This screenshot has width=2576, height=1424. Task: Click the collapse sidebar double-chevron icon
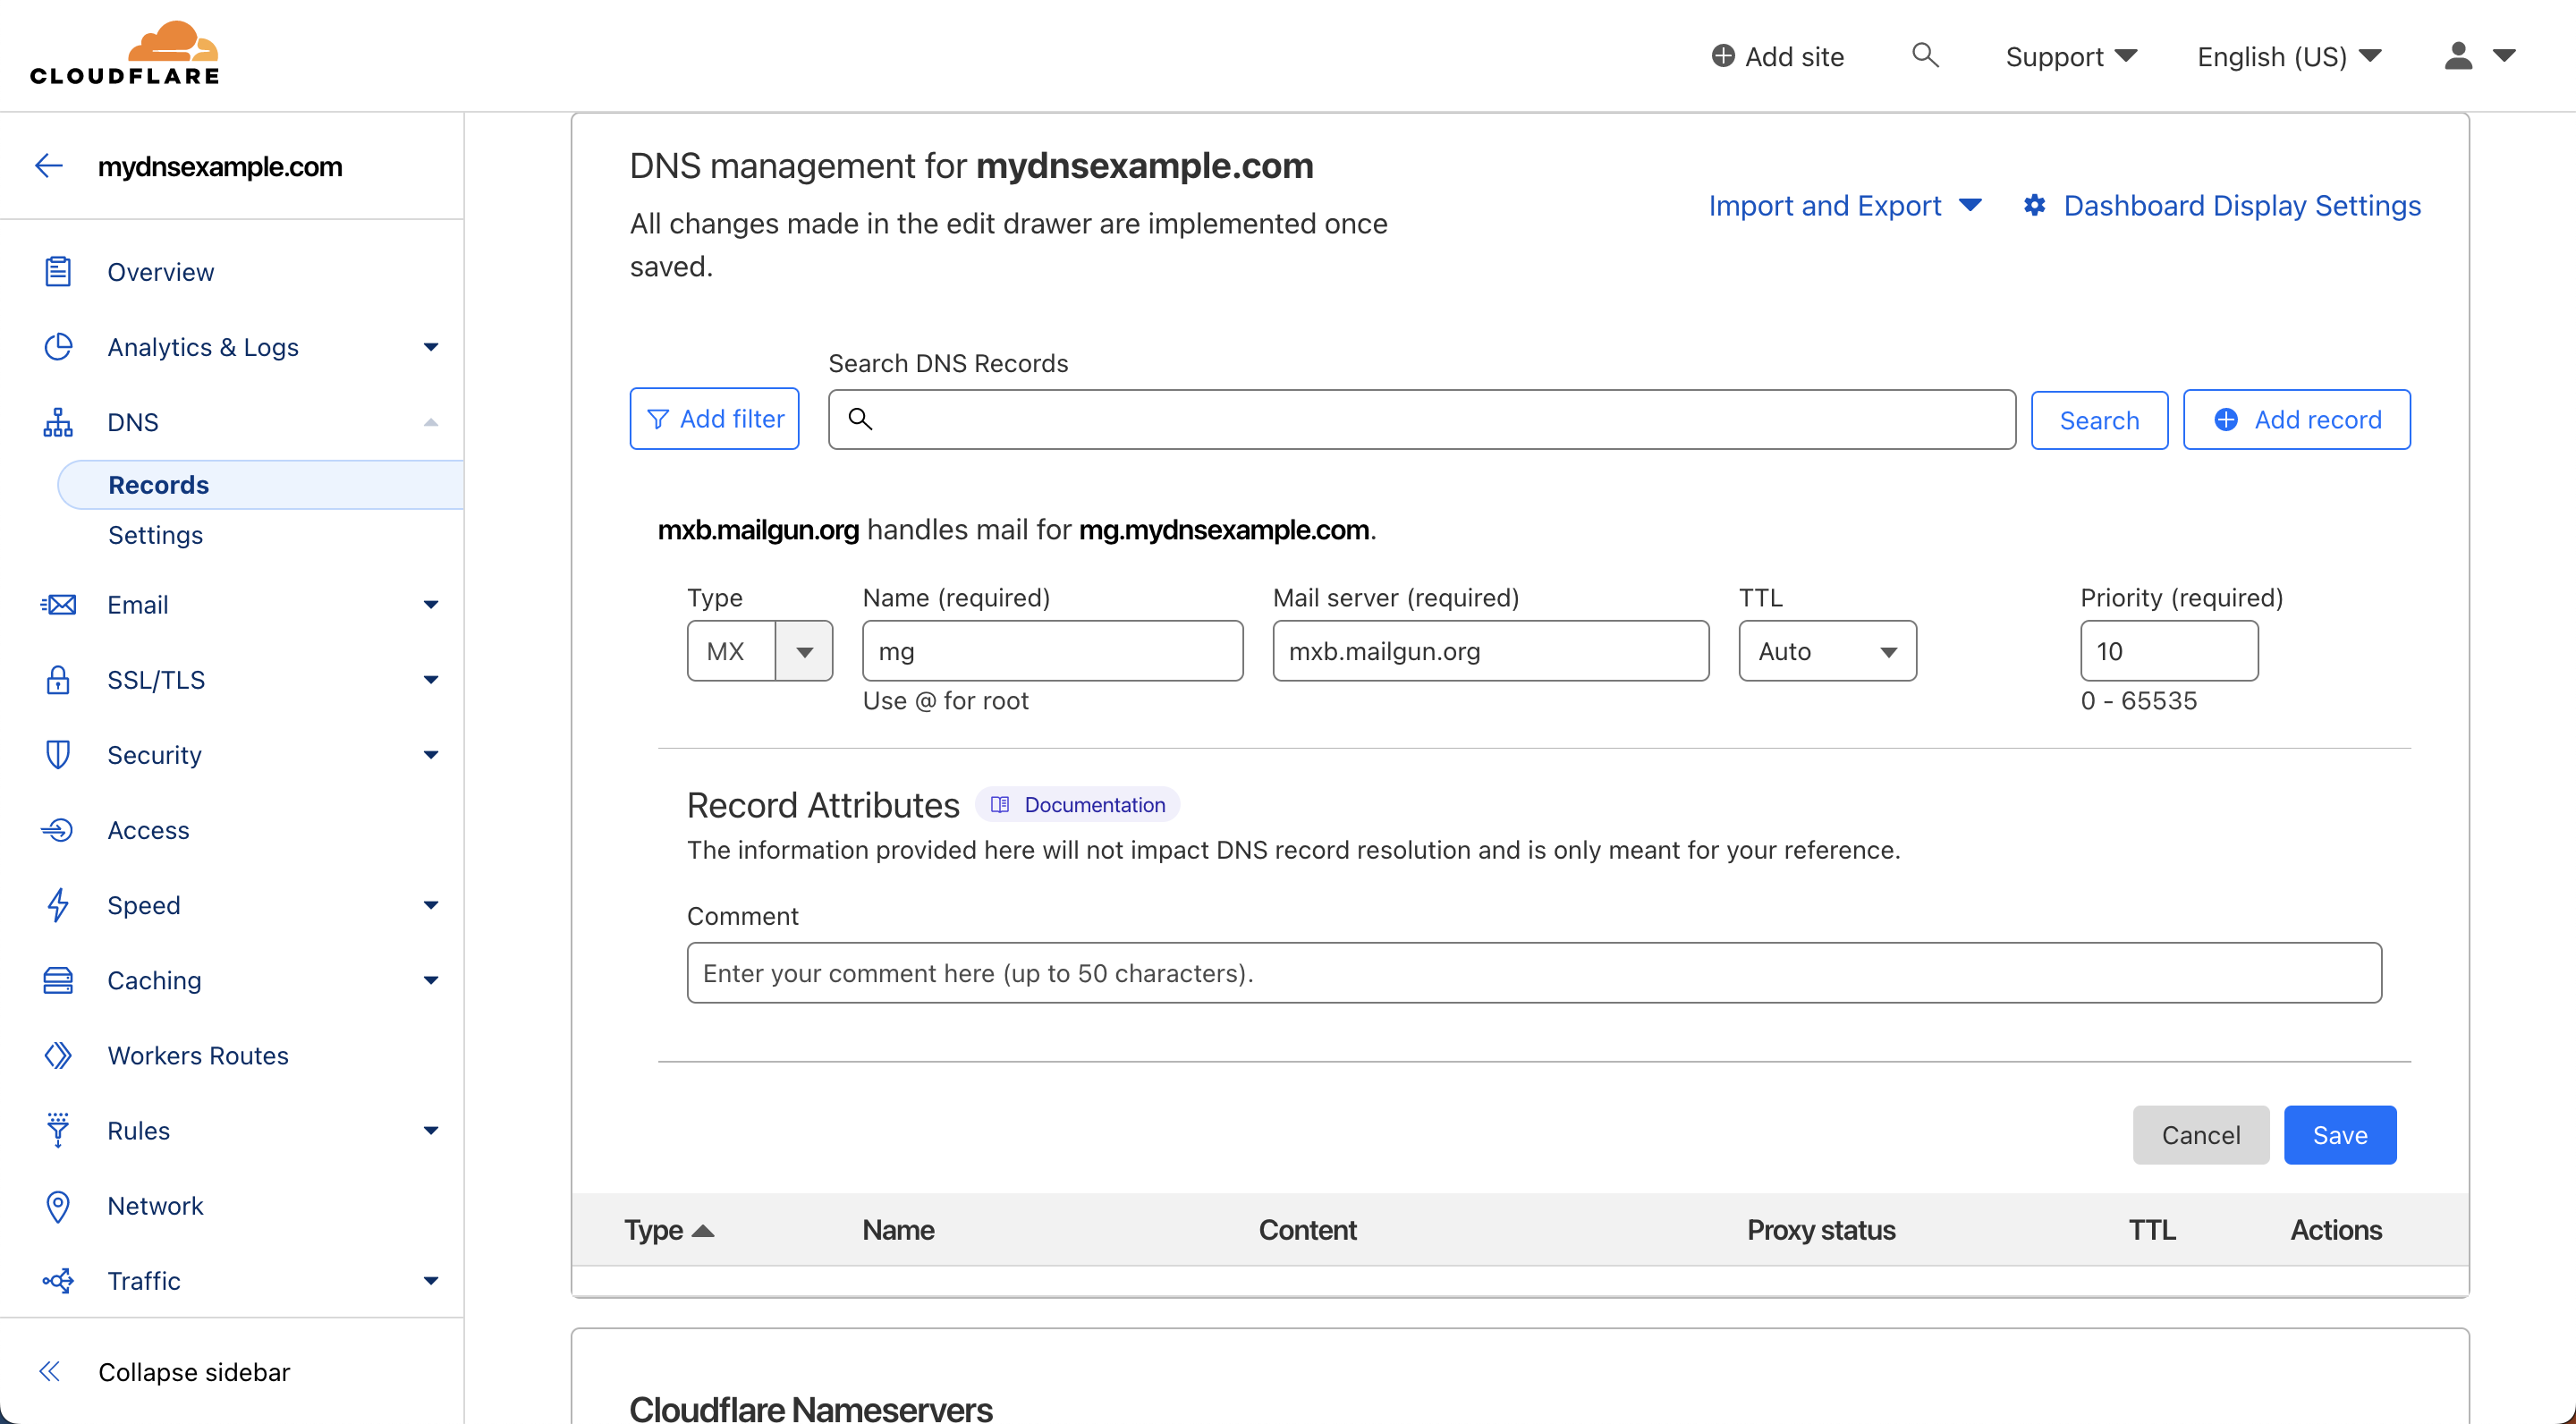49,1371
